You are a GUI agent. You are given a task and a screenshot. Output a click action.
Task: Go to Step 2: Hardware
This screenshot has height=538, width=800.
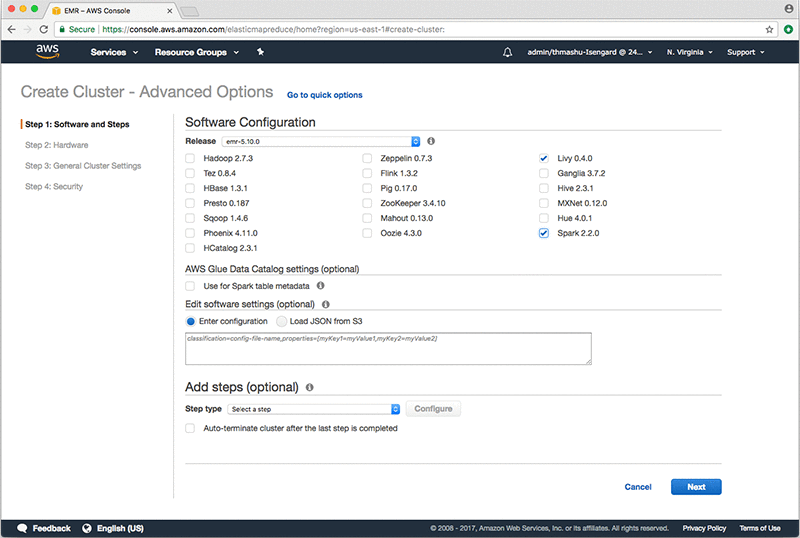point(57,145)
